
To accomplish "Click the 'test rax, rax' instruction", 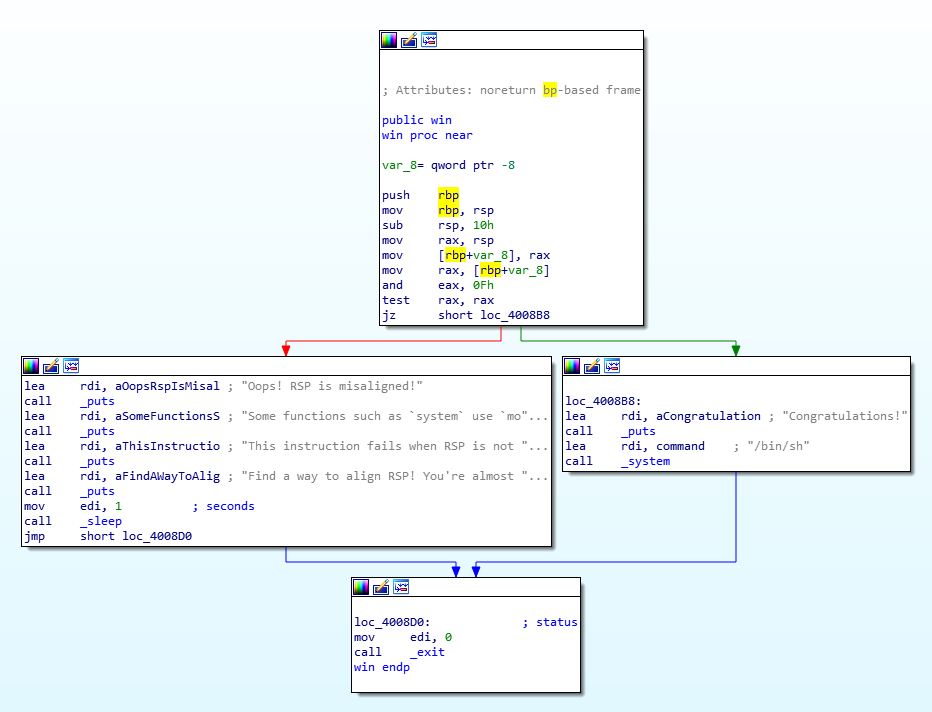I will pos(437,300).
